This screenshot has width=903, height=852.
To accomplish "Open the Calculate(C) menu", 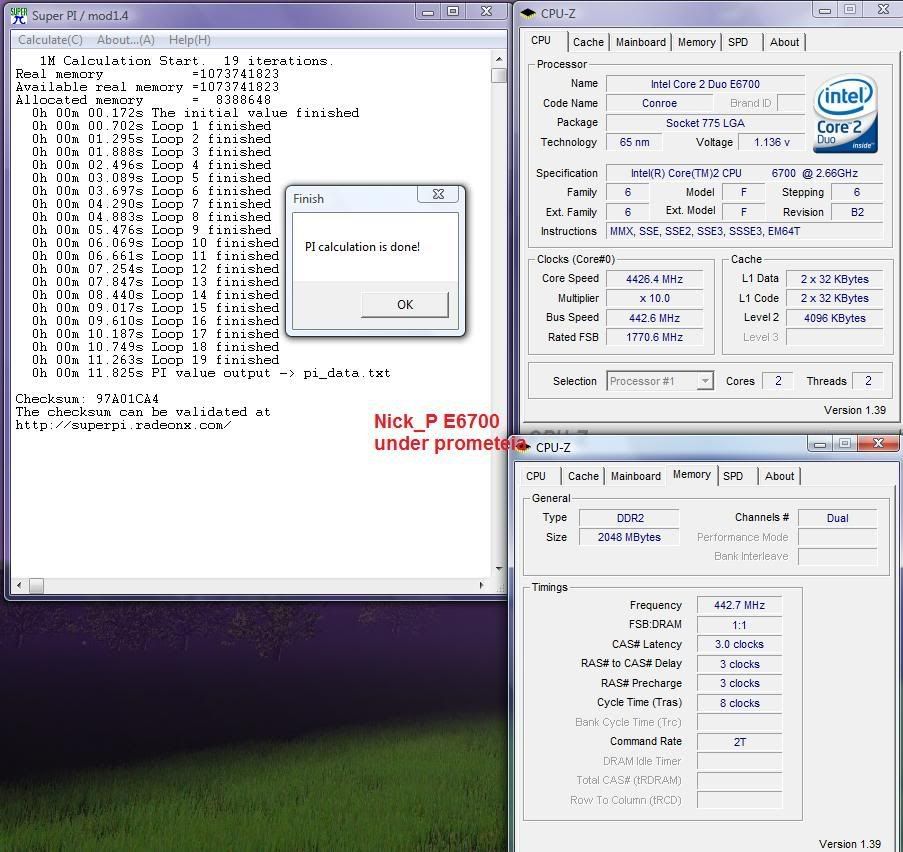I will (x=51, y=40).
